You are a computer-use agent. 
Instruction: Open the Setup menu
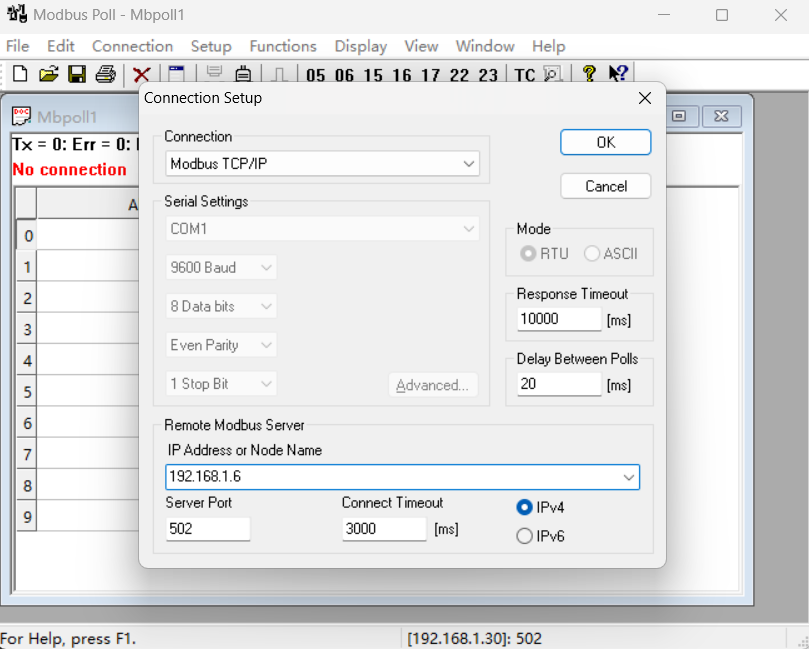[x=211, y=46]
